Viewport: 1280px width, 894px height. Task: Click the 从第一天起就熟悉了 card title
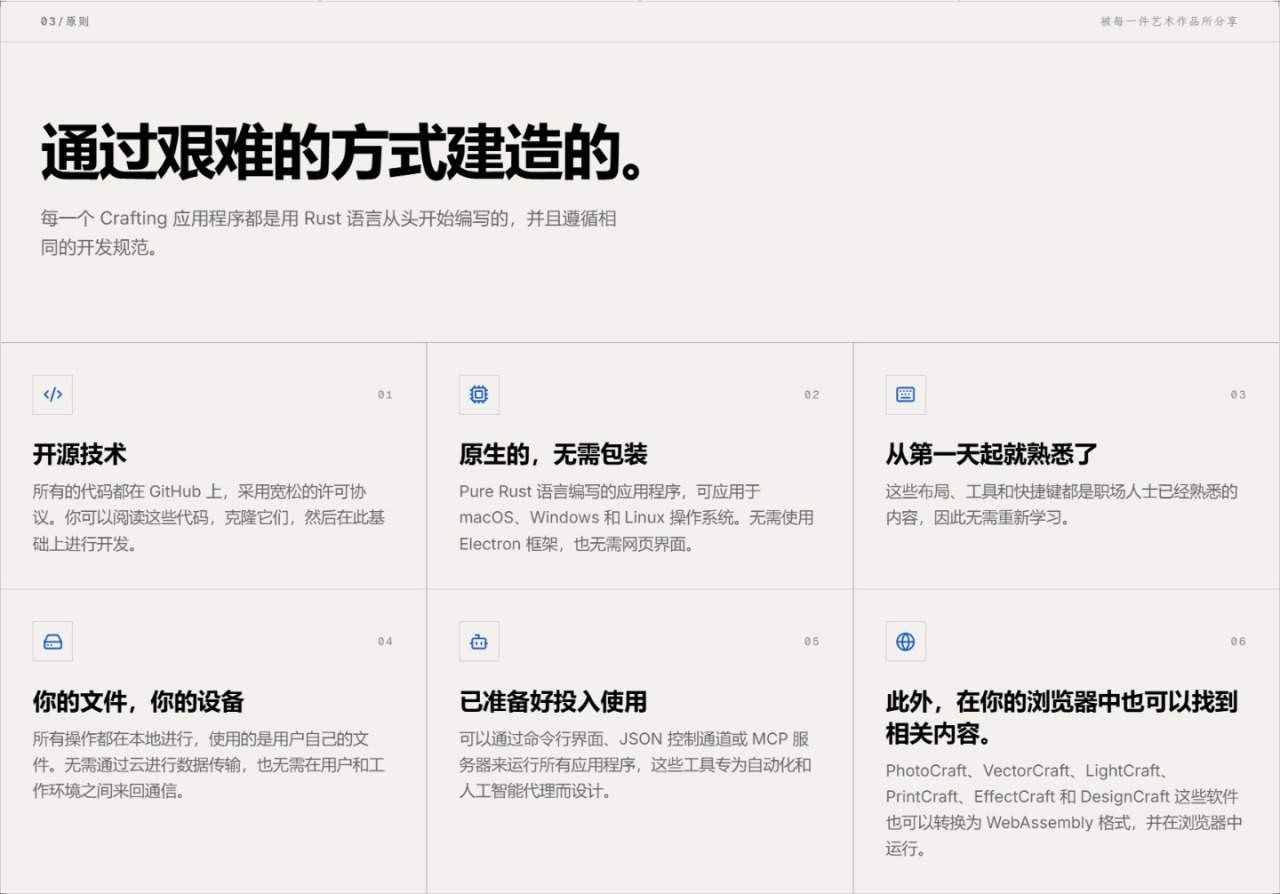992,454
